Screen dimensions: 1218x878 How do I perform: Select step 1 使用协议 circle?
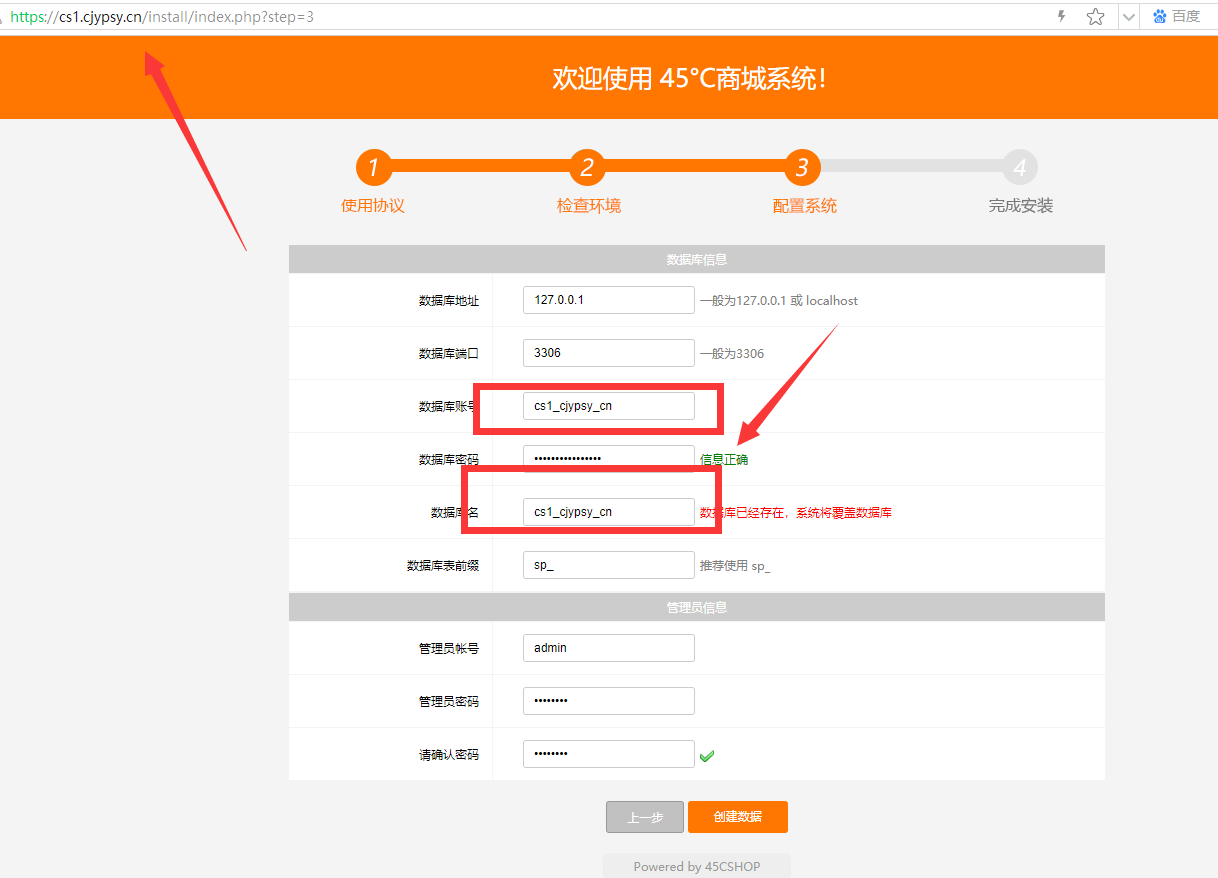[x=373, y=168]
